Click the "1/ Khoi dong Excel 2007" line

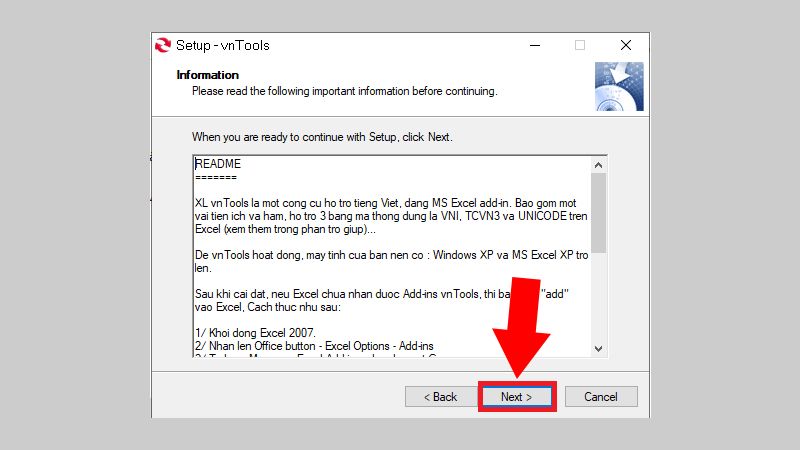(256, 331)
